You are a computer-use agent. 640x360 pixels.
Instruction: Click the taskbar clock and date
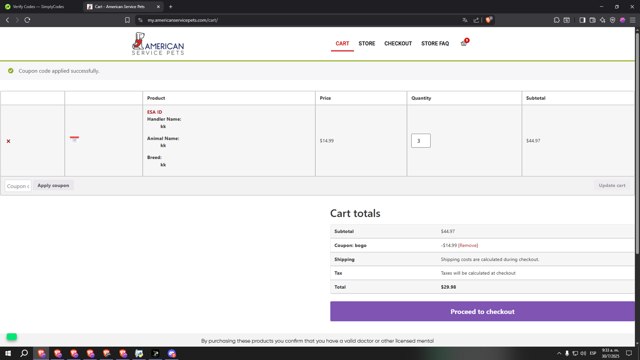coord(610,353)
